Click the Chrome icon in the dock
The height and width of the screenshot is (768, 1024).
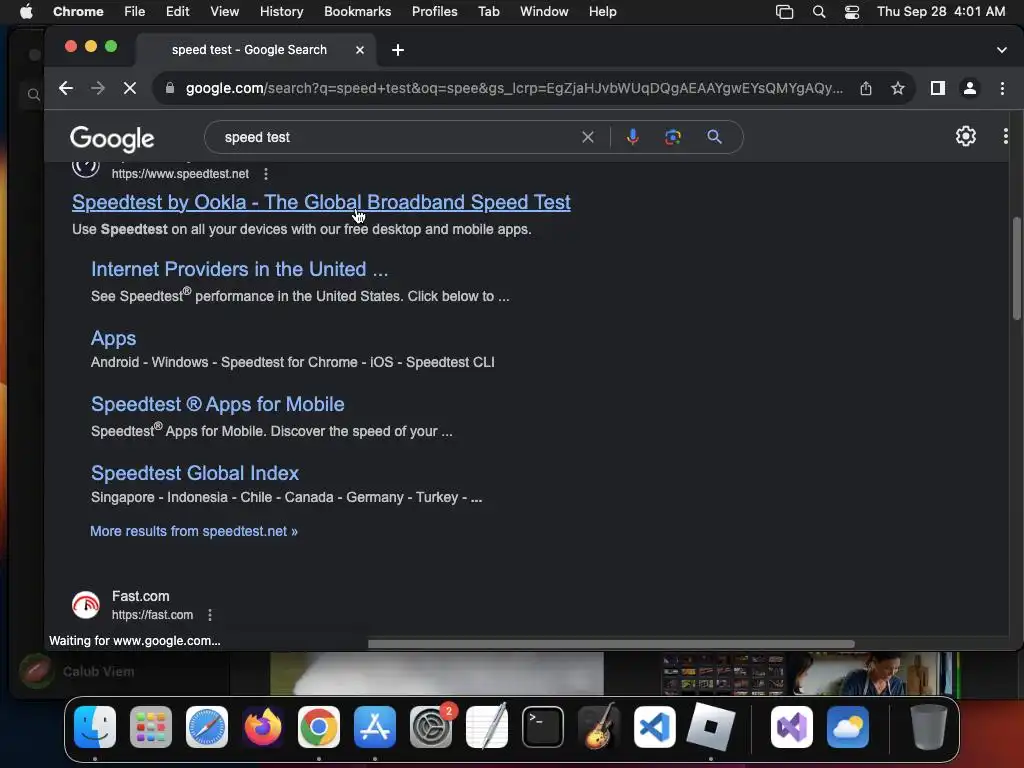pos(319,726)
